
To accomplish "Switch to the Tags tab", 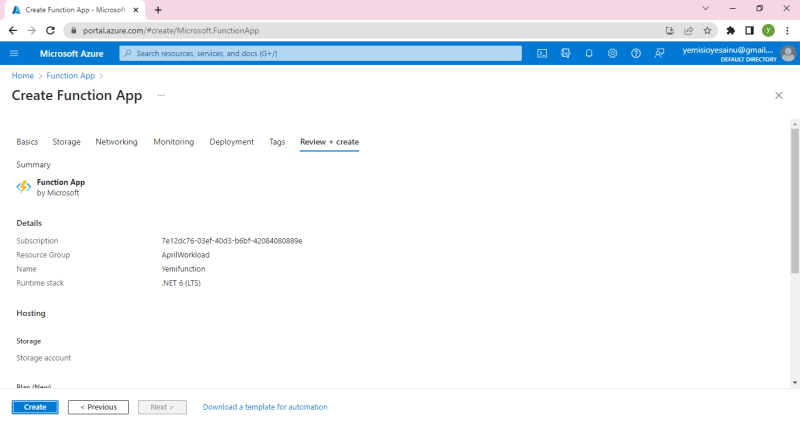I will pyautogui.click(x=277, y=142).
